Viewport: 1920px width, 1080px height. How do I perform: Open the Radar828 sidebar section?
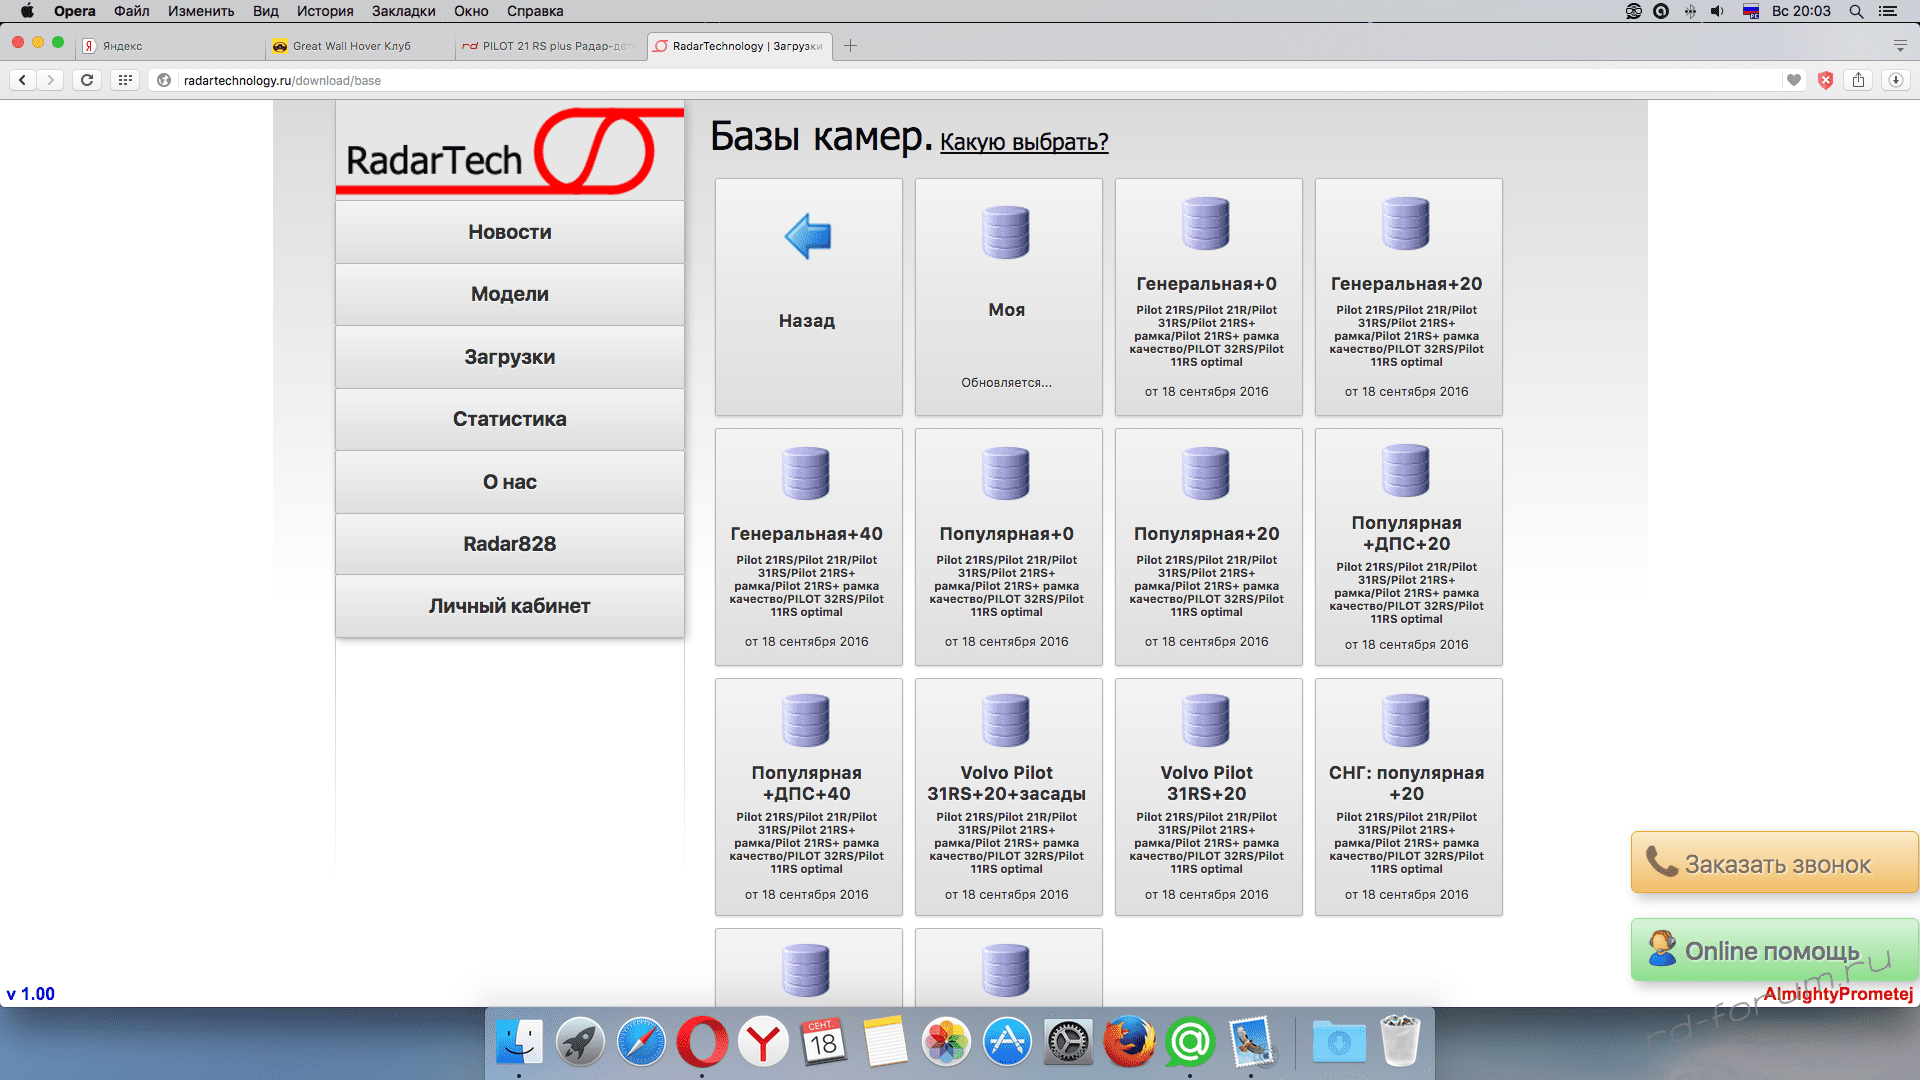point(510,544)
